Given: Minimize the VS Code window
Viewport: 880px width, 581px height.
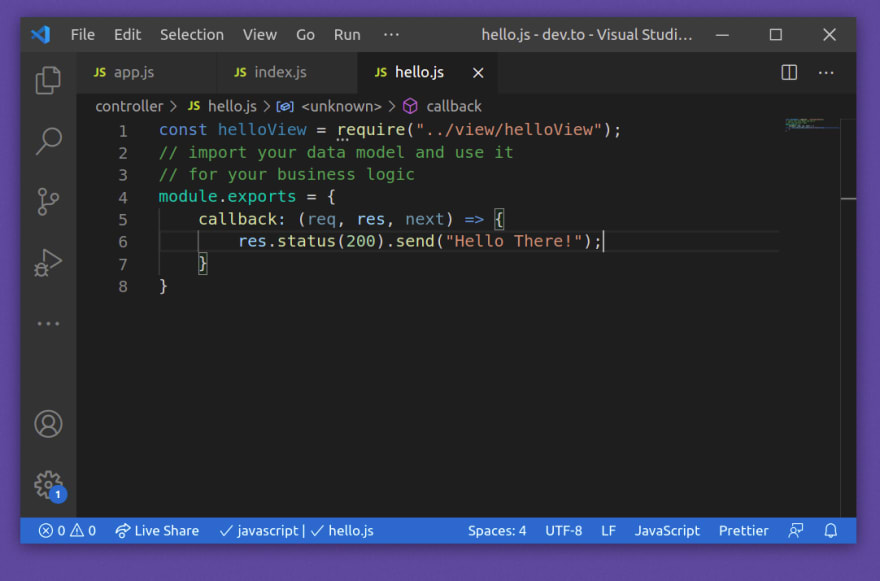Looking at the screenshot, I should (722, 35).
